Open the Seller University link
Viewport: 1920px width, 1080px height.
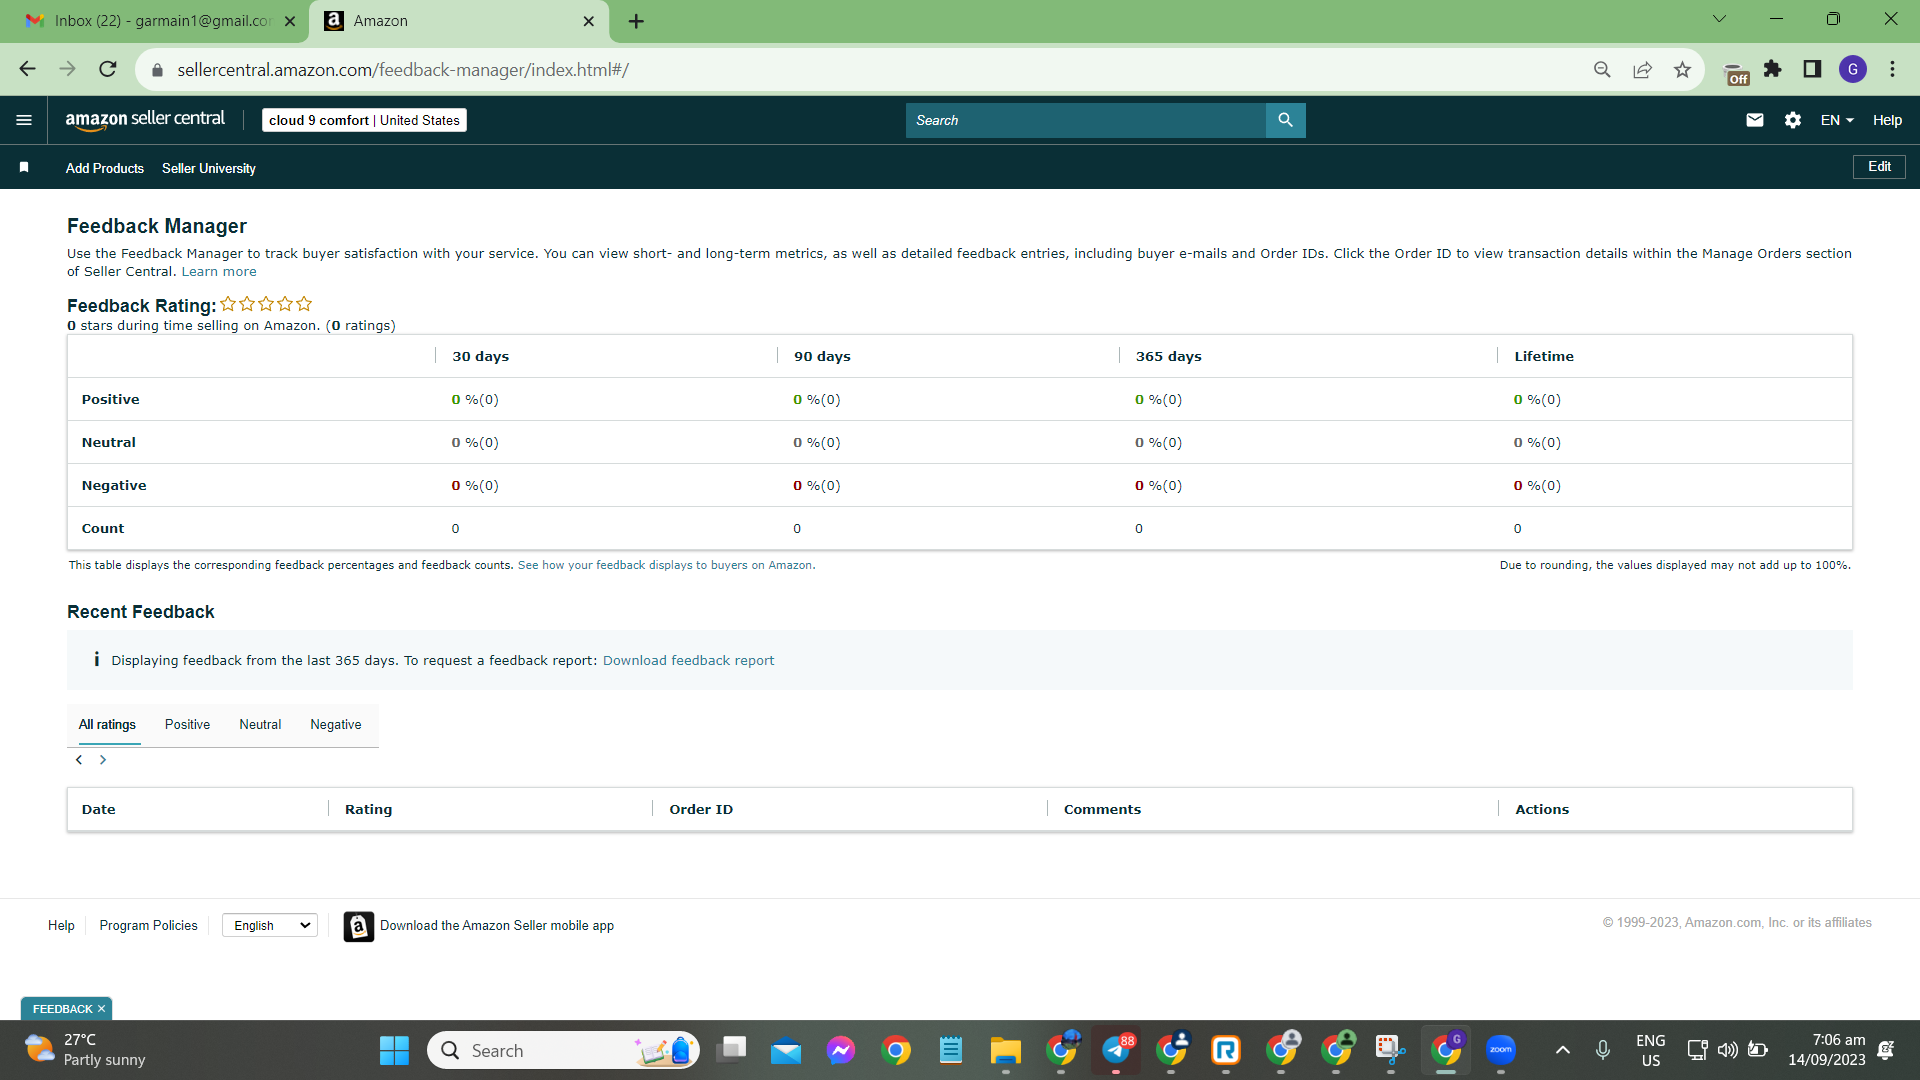click(209, 168)
